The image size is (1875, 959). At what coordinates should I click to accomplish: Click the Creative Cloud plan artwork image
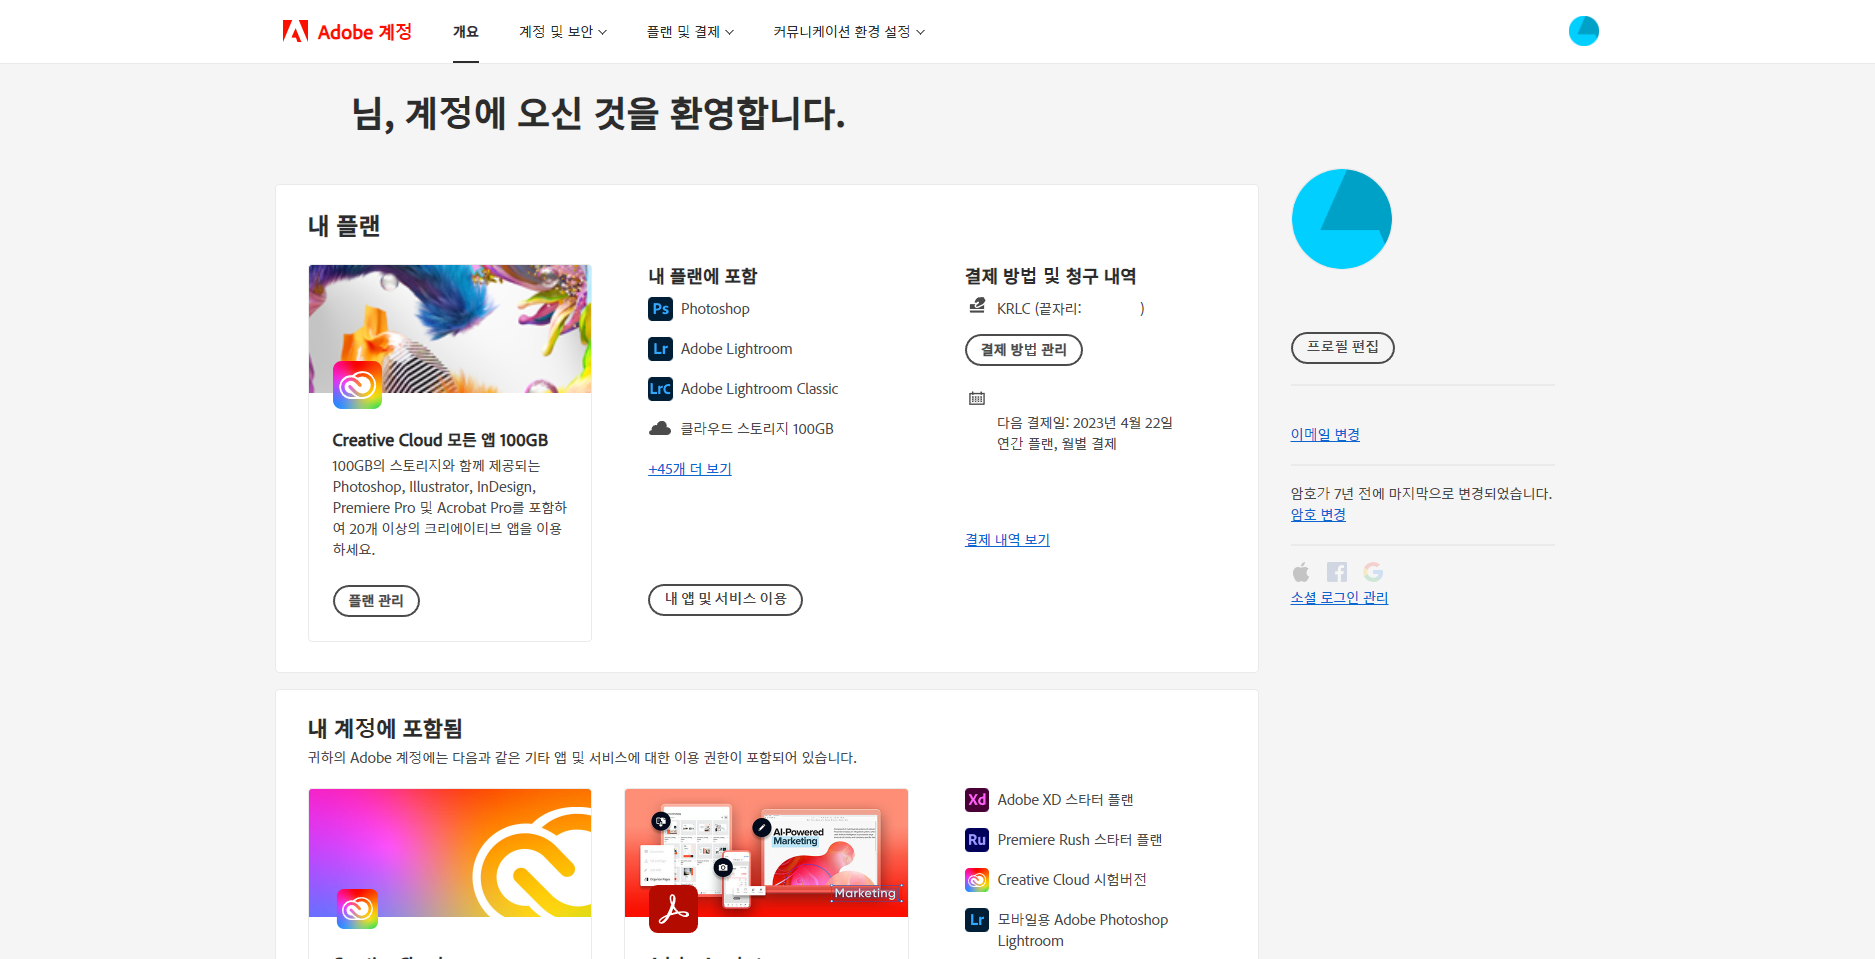point(450,328)
